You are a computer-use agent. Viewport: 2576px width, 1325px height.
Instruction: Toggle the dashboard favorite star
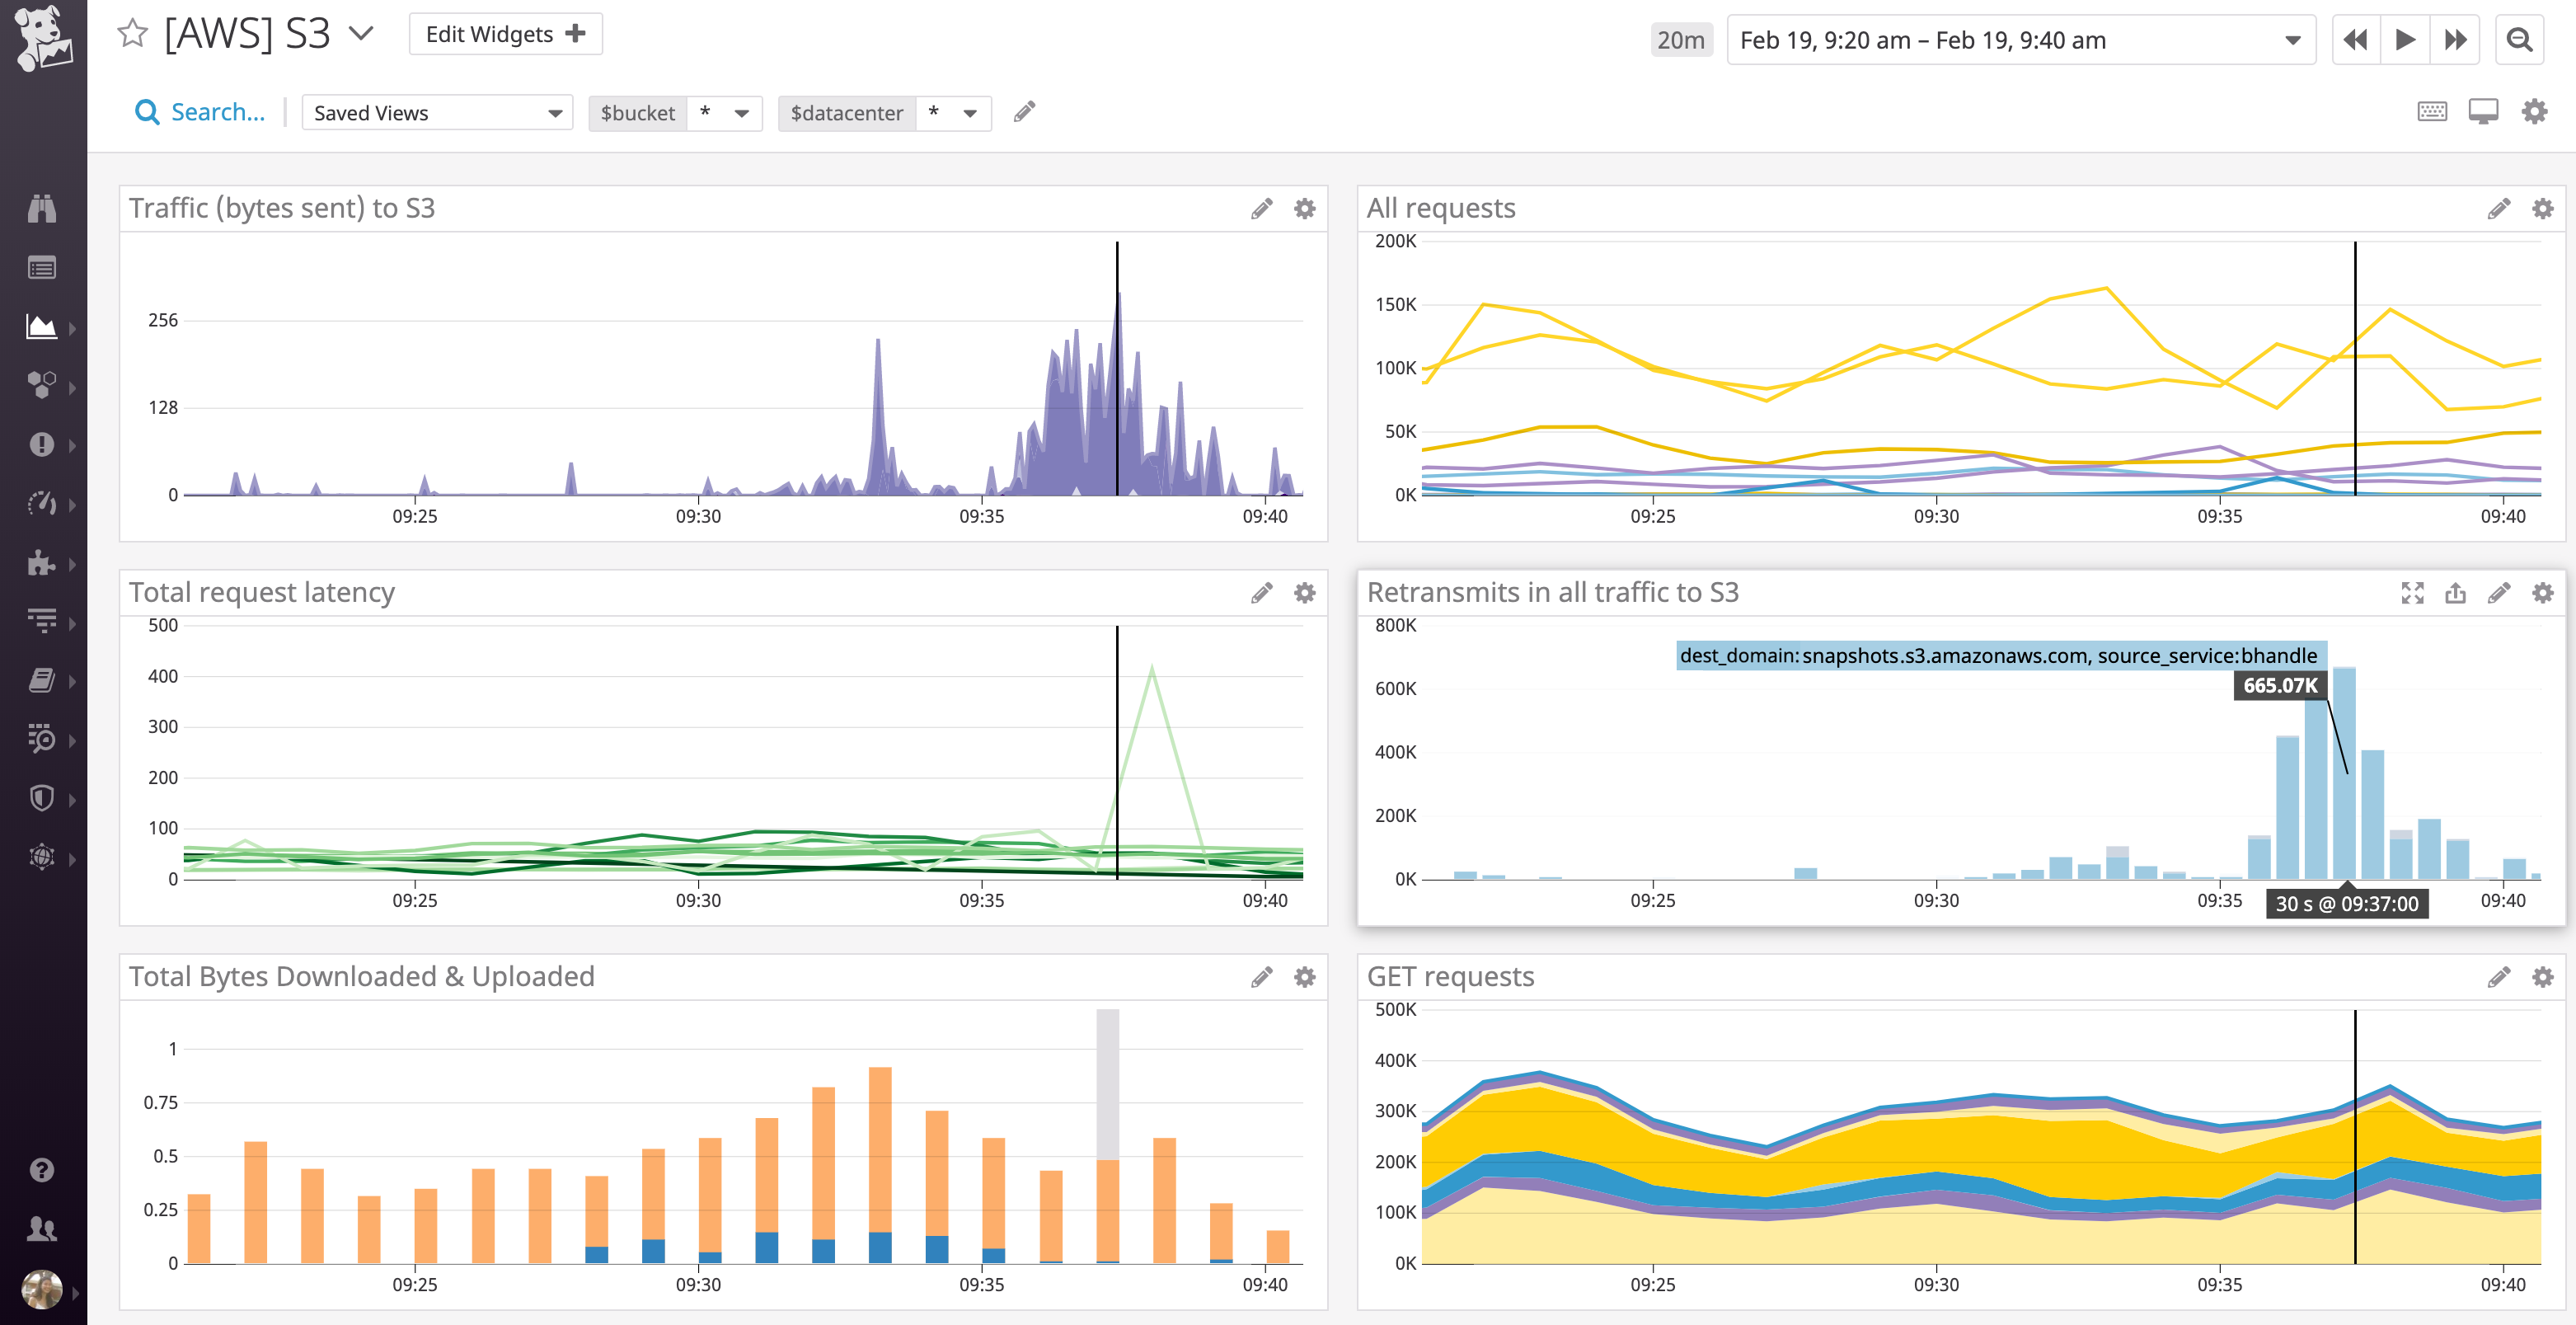click(131, 33)
